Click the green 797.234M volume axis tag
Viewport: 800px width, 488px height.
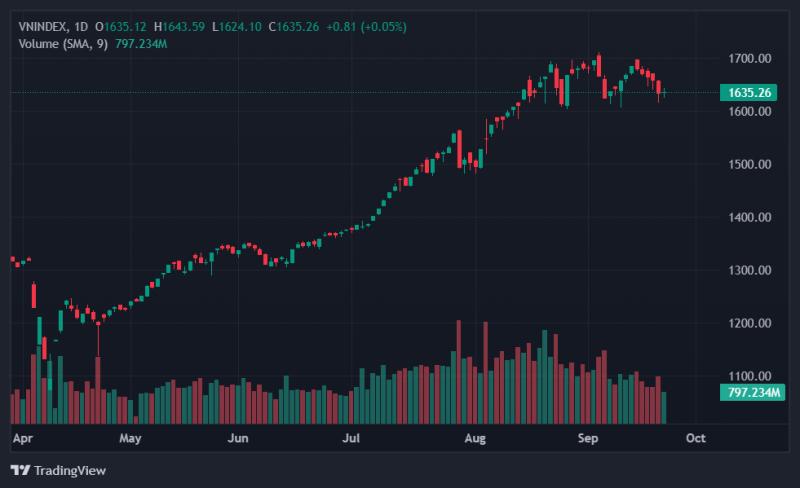(x=753, y=393)
